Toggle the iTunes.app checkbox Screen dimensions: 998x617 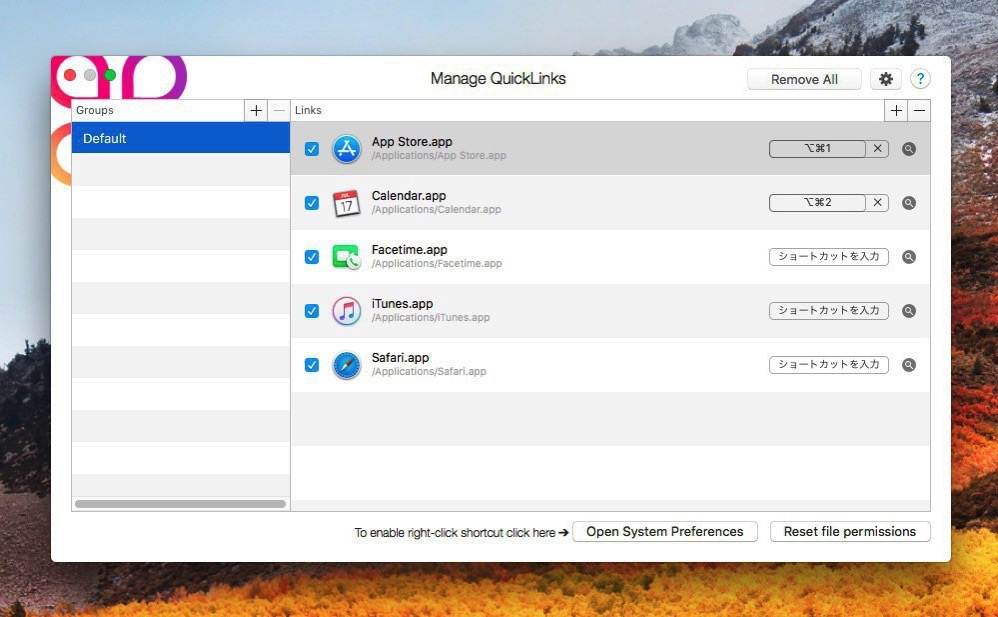point(311,311)
